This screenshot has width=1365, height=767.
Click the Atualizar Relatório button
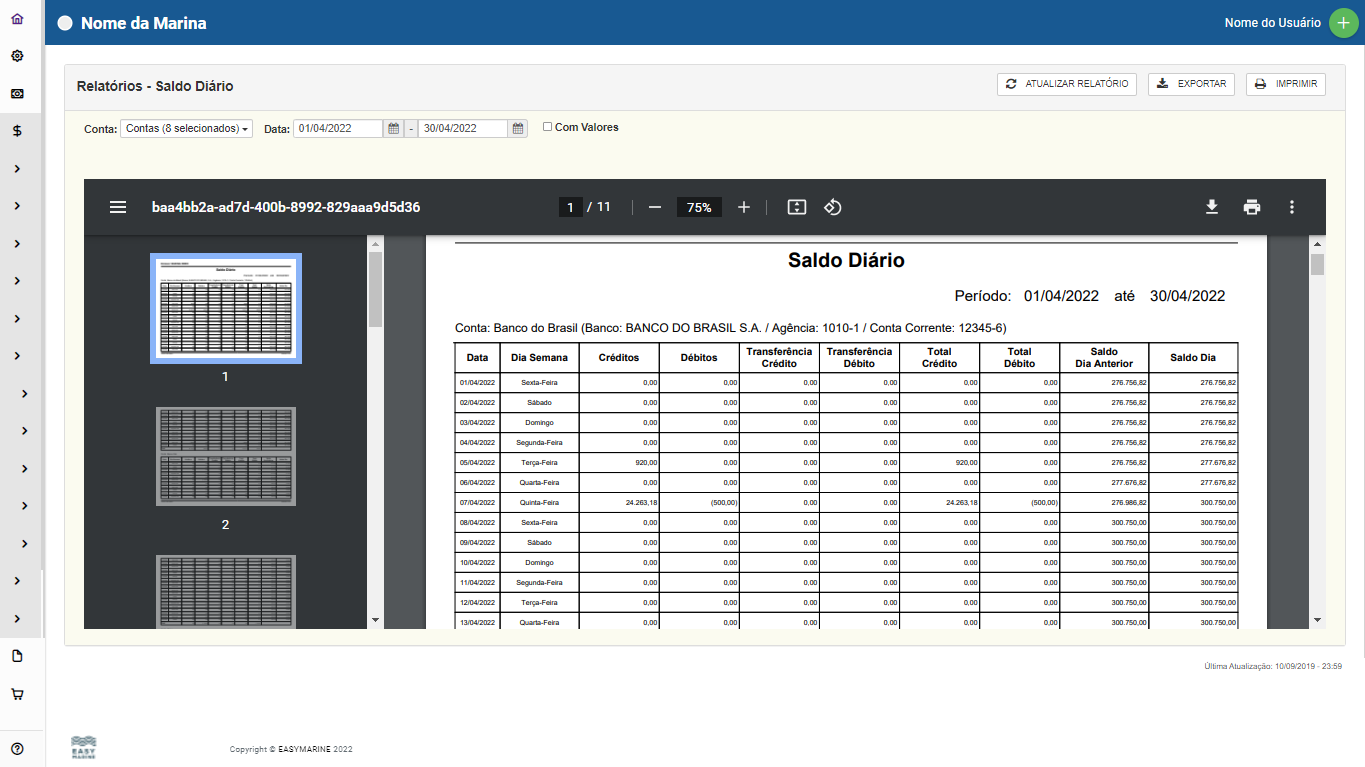pyautogui.click(x=1066, y=84)
